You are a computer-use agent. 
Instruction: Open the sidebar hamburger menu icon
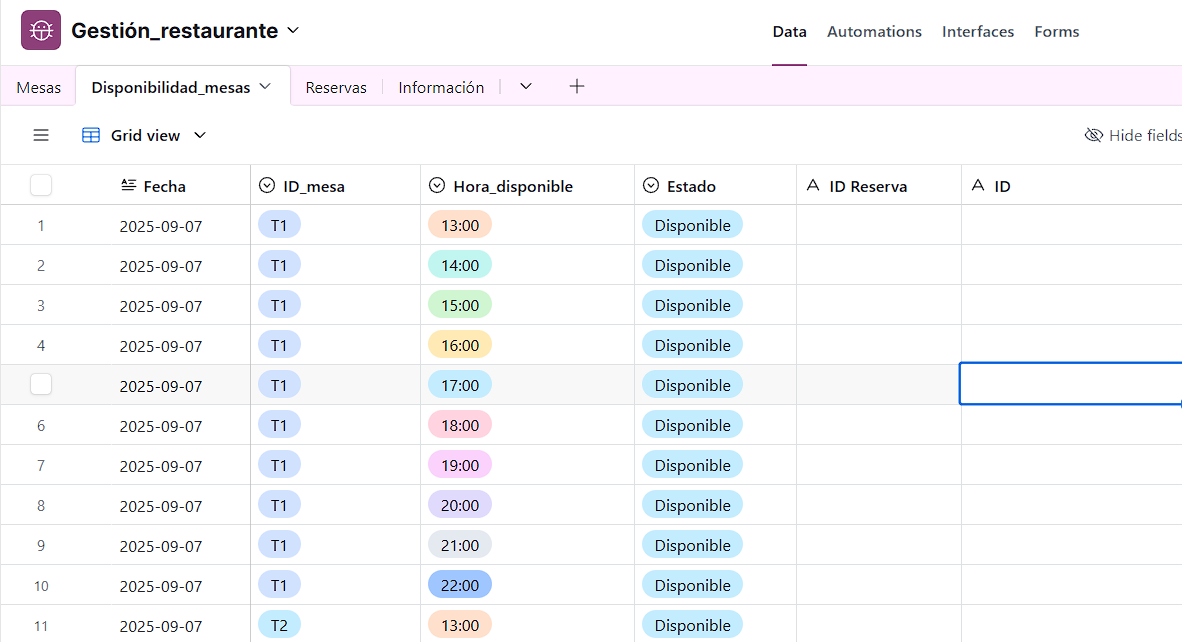[41, 135]
